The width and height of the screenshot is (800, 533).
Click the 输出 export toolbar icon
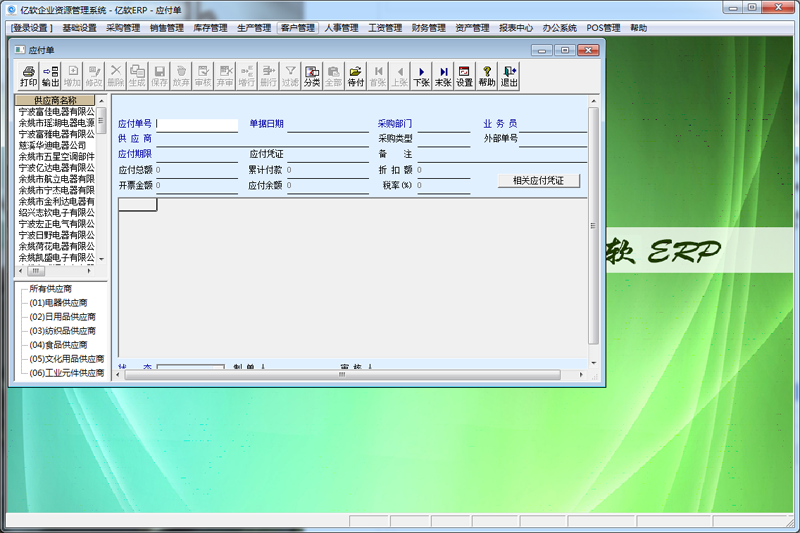[x=51, y=76]
